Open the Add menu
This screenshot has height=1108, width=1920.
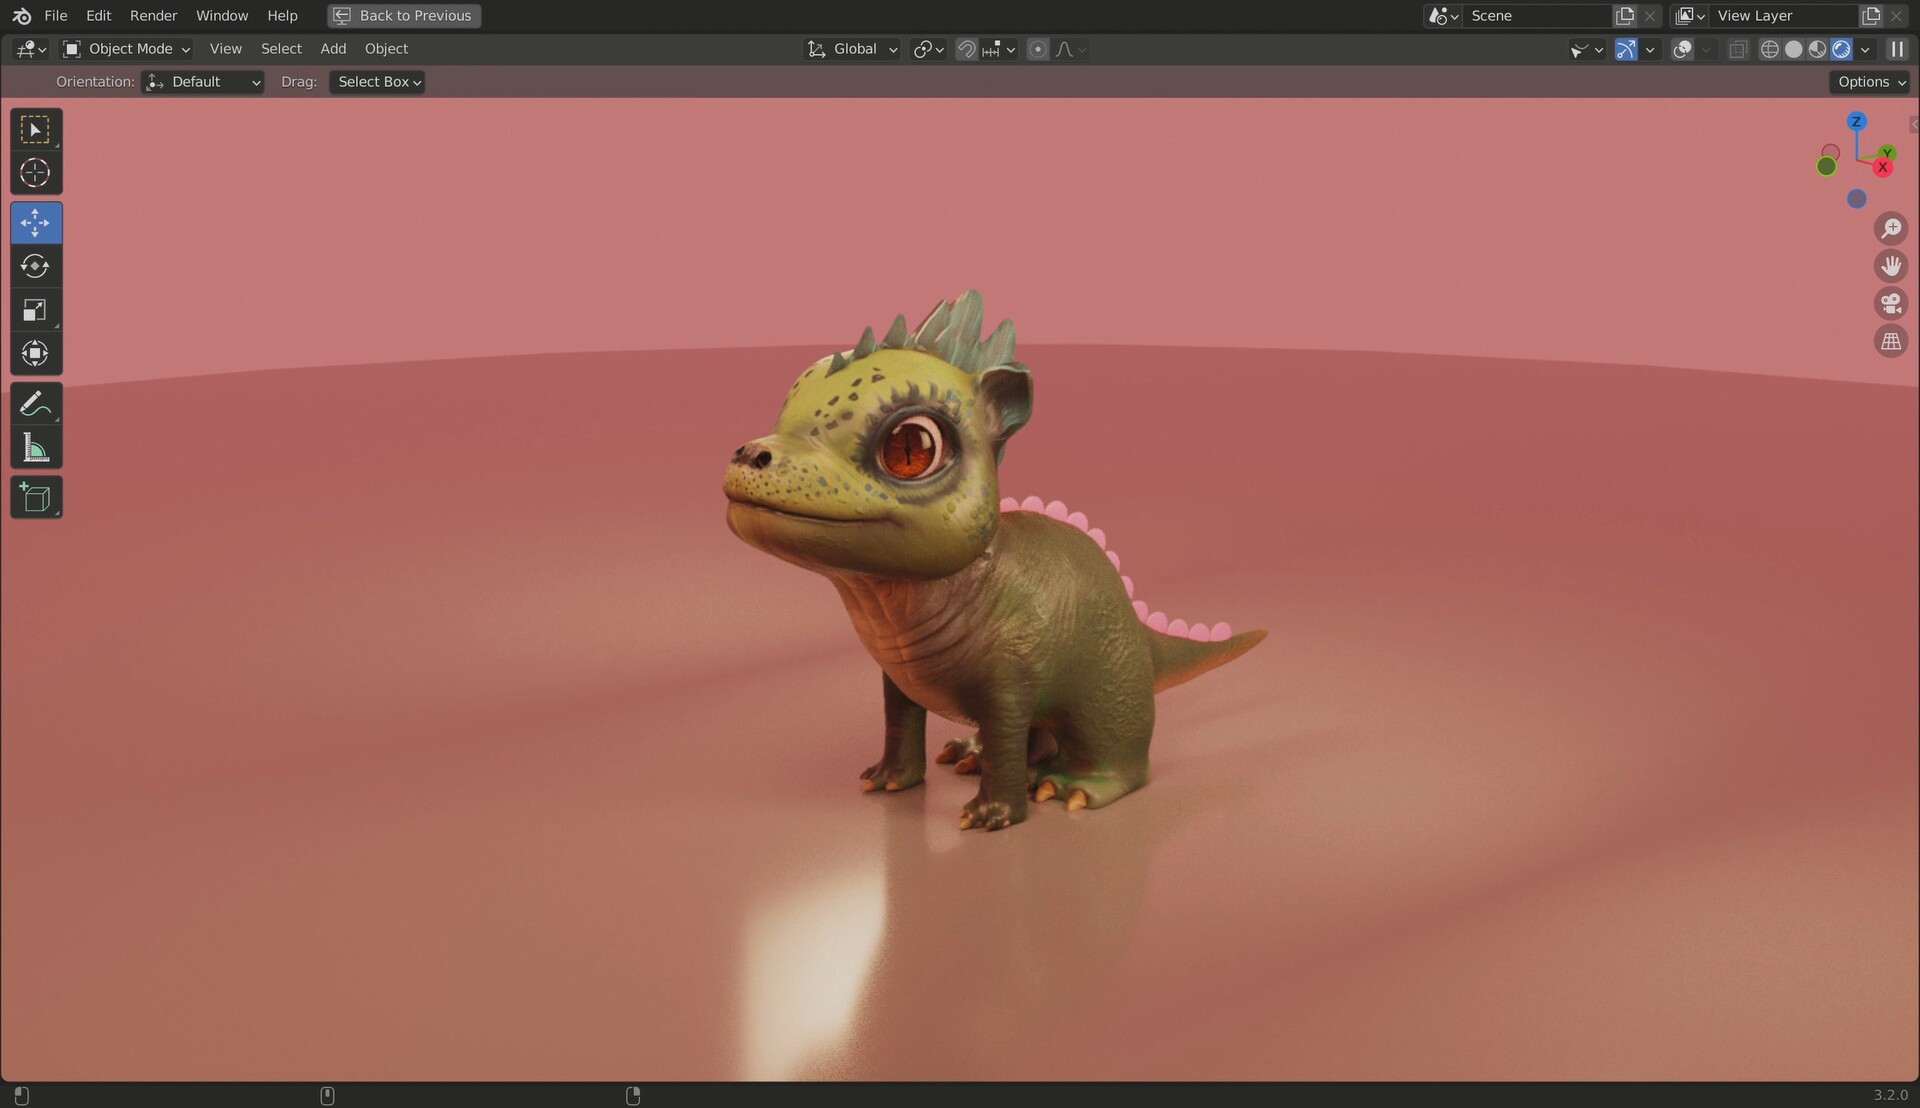[332, 48]
